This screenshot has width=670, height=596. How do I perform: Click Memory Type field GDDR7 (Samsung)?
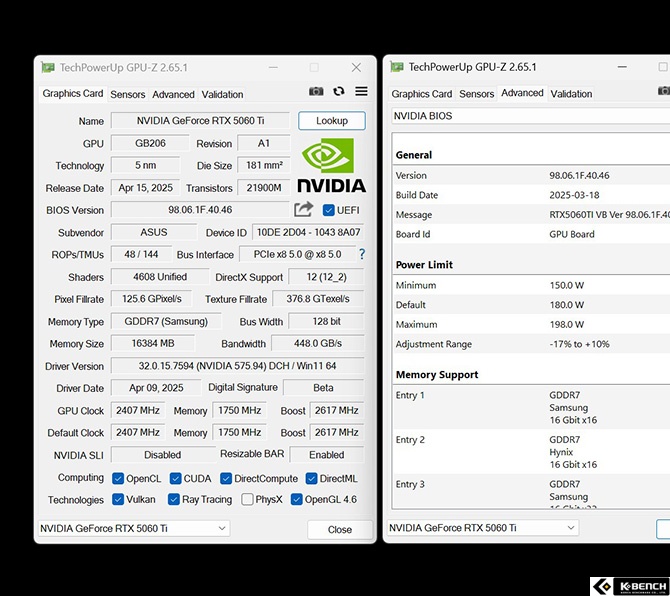[x=166, y=321]
